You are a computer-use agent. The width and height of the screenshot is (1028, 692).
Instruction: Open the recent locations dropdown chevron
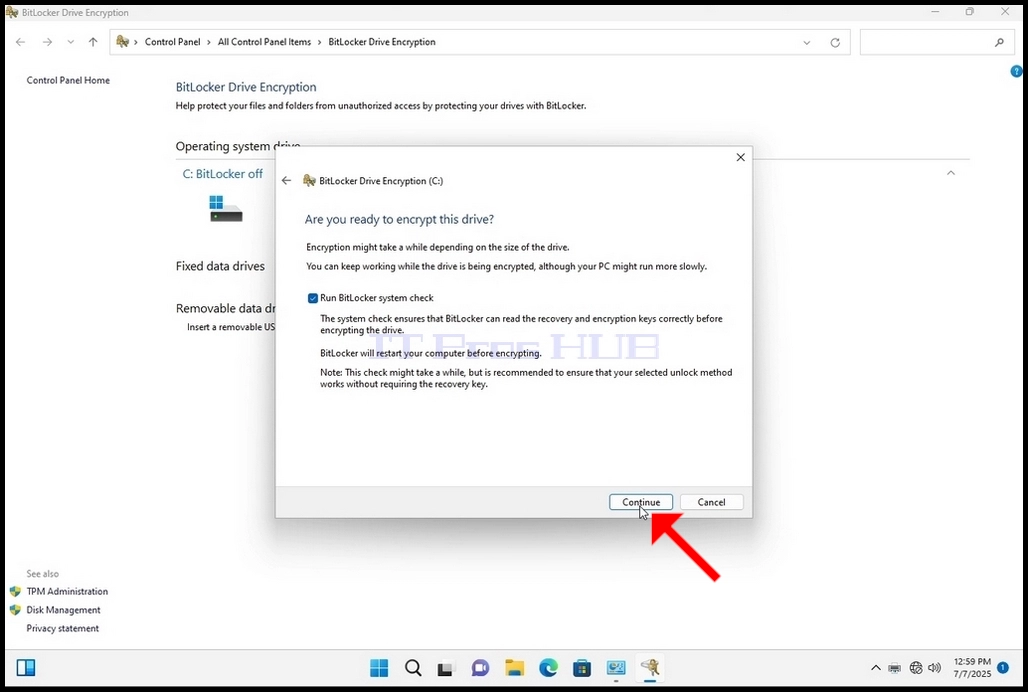pos(70,42)
